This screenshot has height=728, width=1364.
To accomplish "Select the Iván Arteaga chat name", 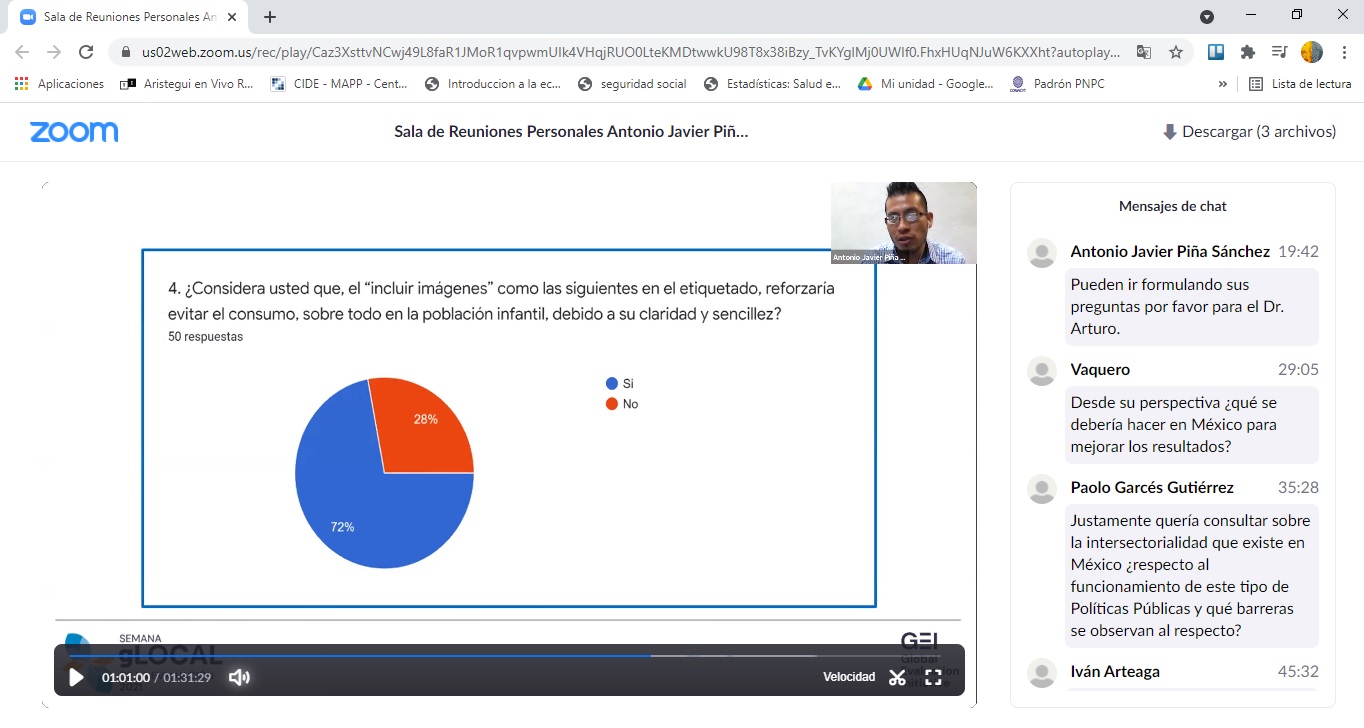I will click(x=1115, y=672).
